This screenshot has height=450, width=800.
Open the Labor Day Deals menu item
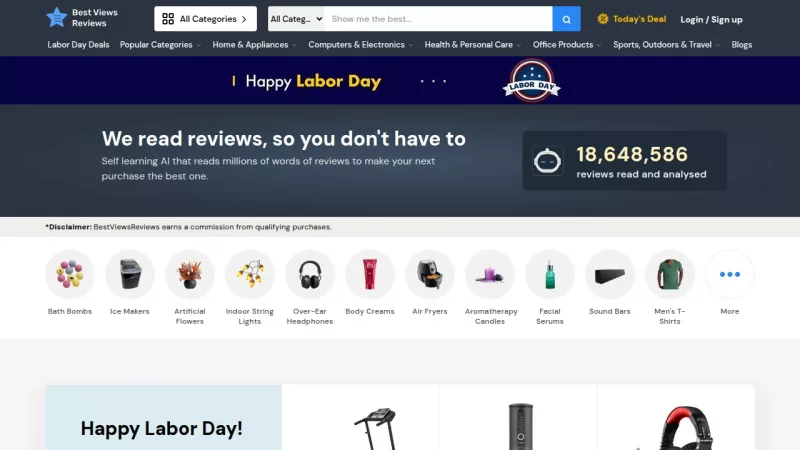tap(78, 45)
